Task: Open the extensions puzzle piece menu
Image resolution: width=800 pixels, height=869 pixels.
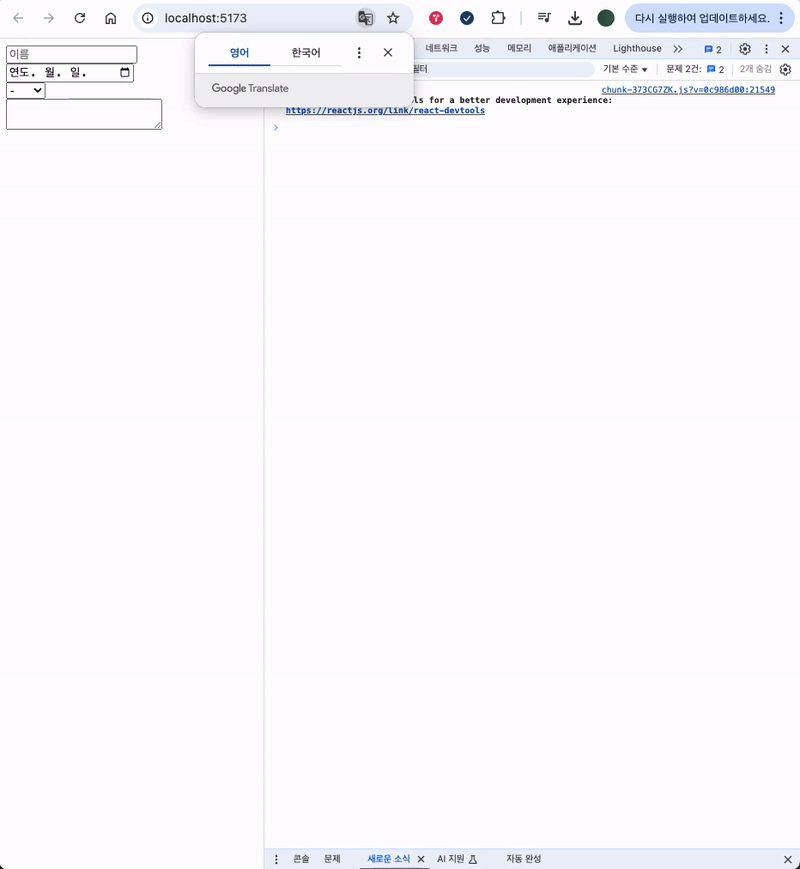Action: click(498, 18)
